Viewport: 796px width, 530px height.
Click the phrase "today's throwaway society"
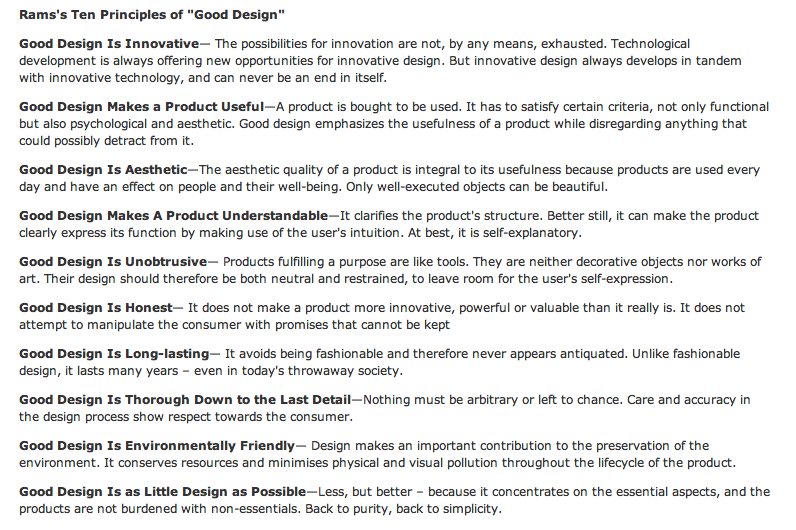click(320, 371)
